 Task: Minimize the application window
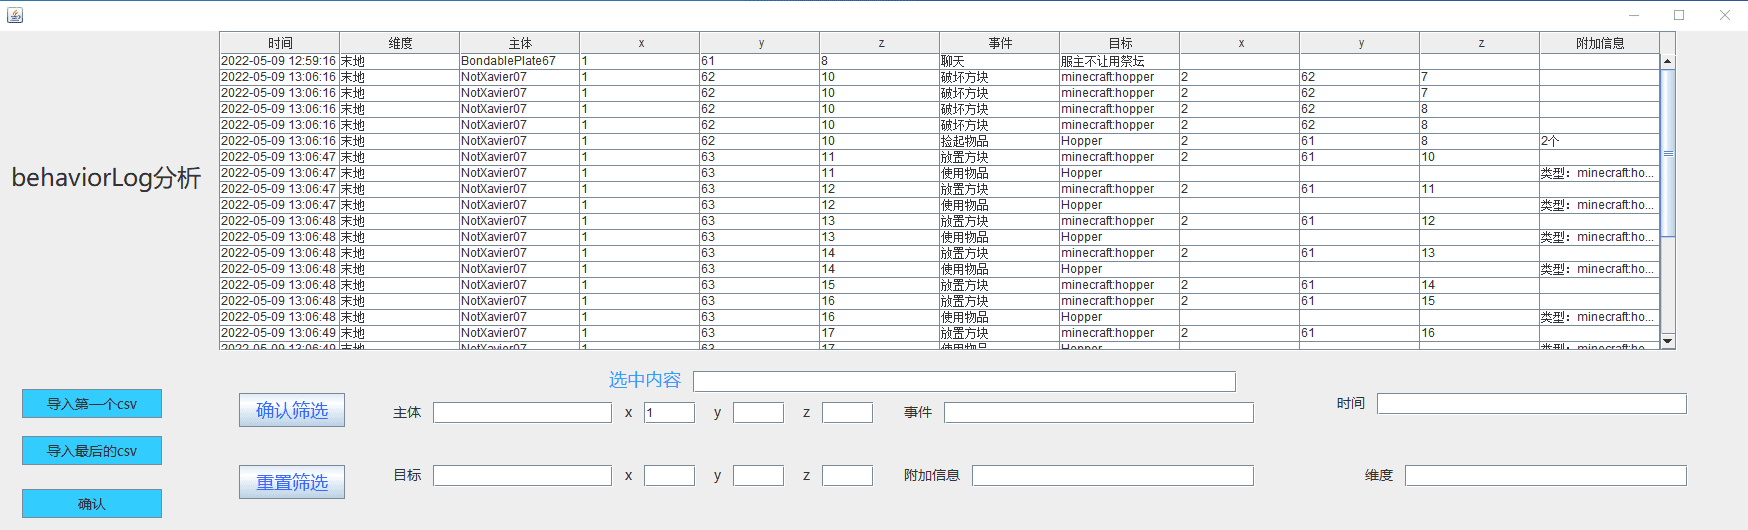(1634, 15)
